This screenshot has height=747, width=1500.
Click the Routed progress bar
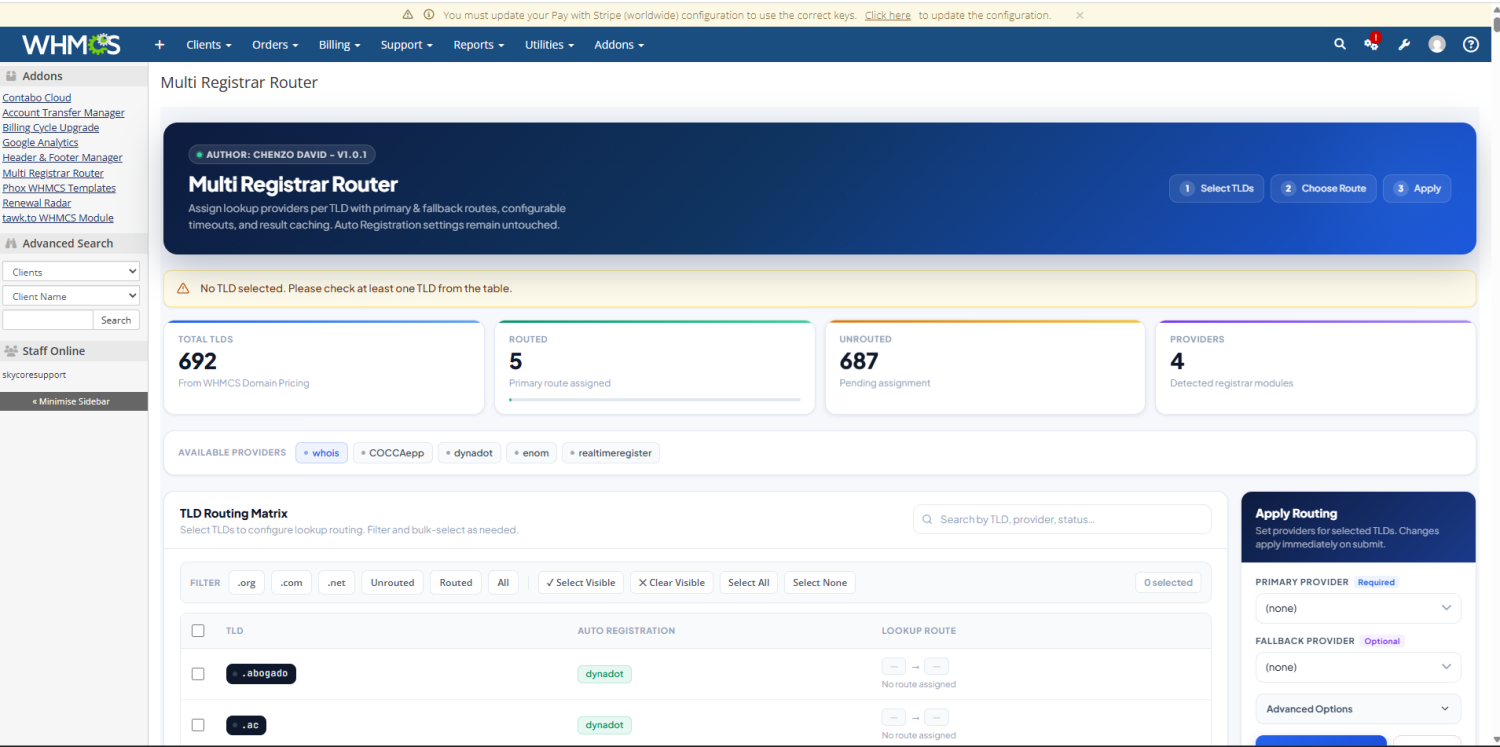(654, 400)
